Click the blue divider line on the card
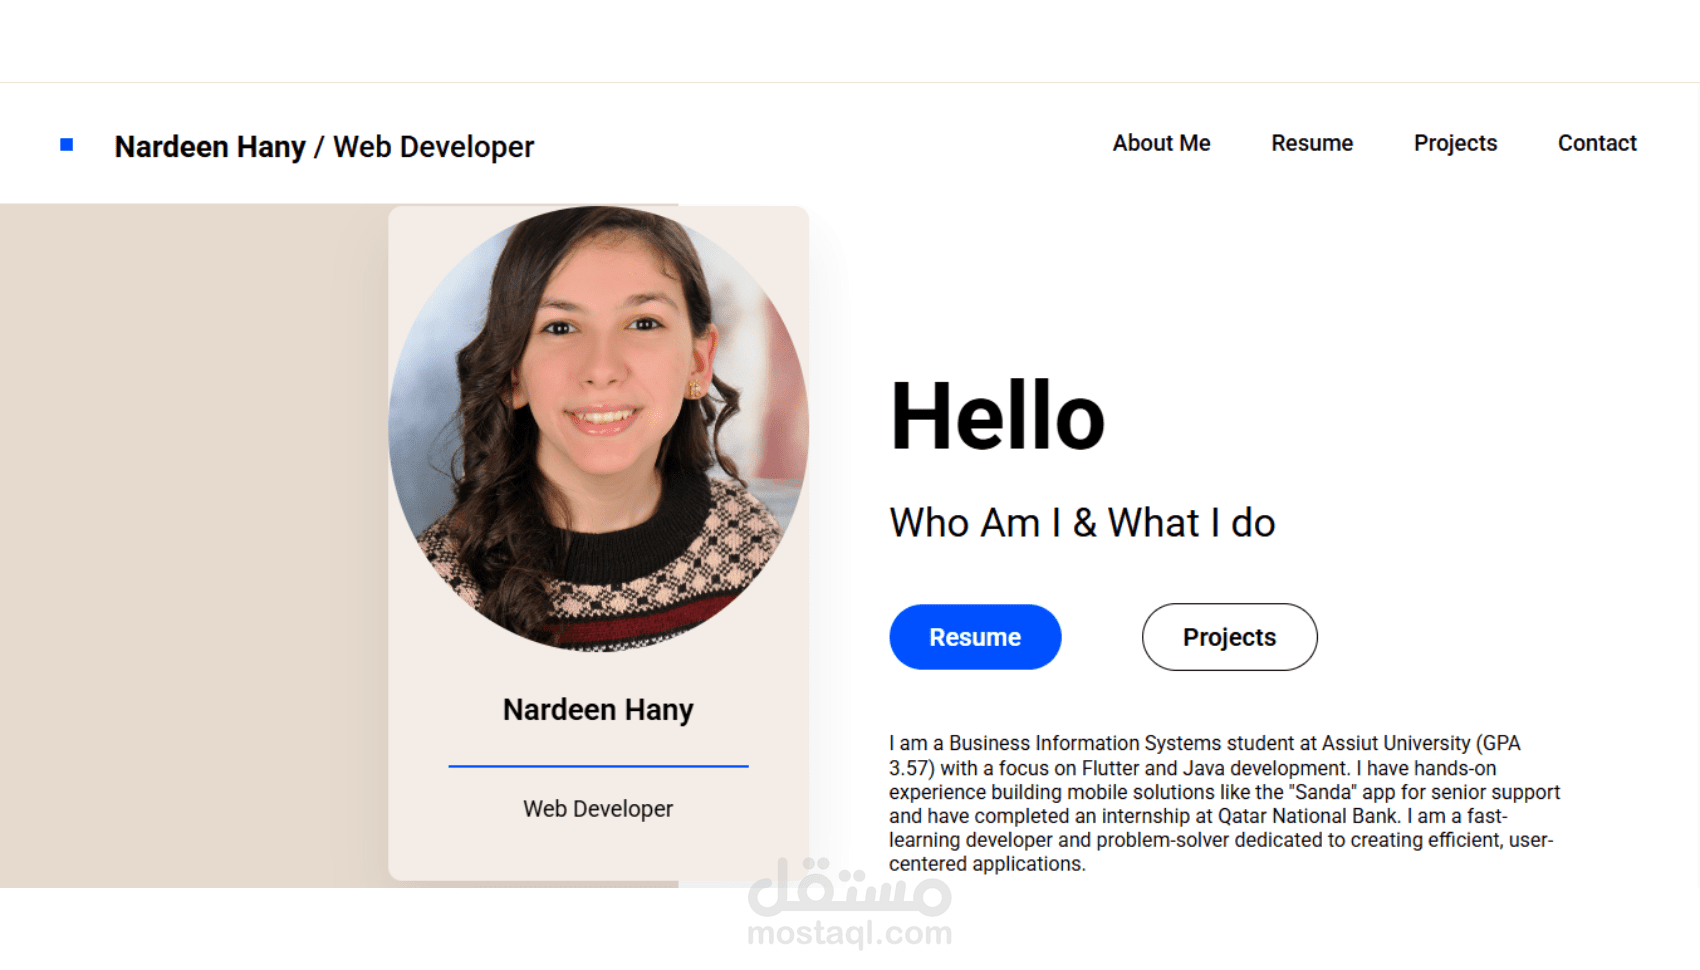 pyautogui.click(x=597, y=768)
